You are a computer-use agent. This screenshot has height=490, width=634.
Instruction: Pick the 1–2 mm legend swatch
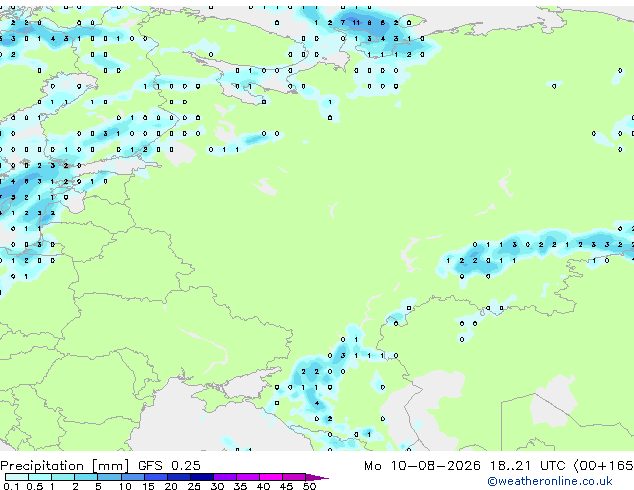pyautogui.click(x=63, y=477)
